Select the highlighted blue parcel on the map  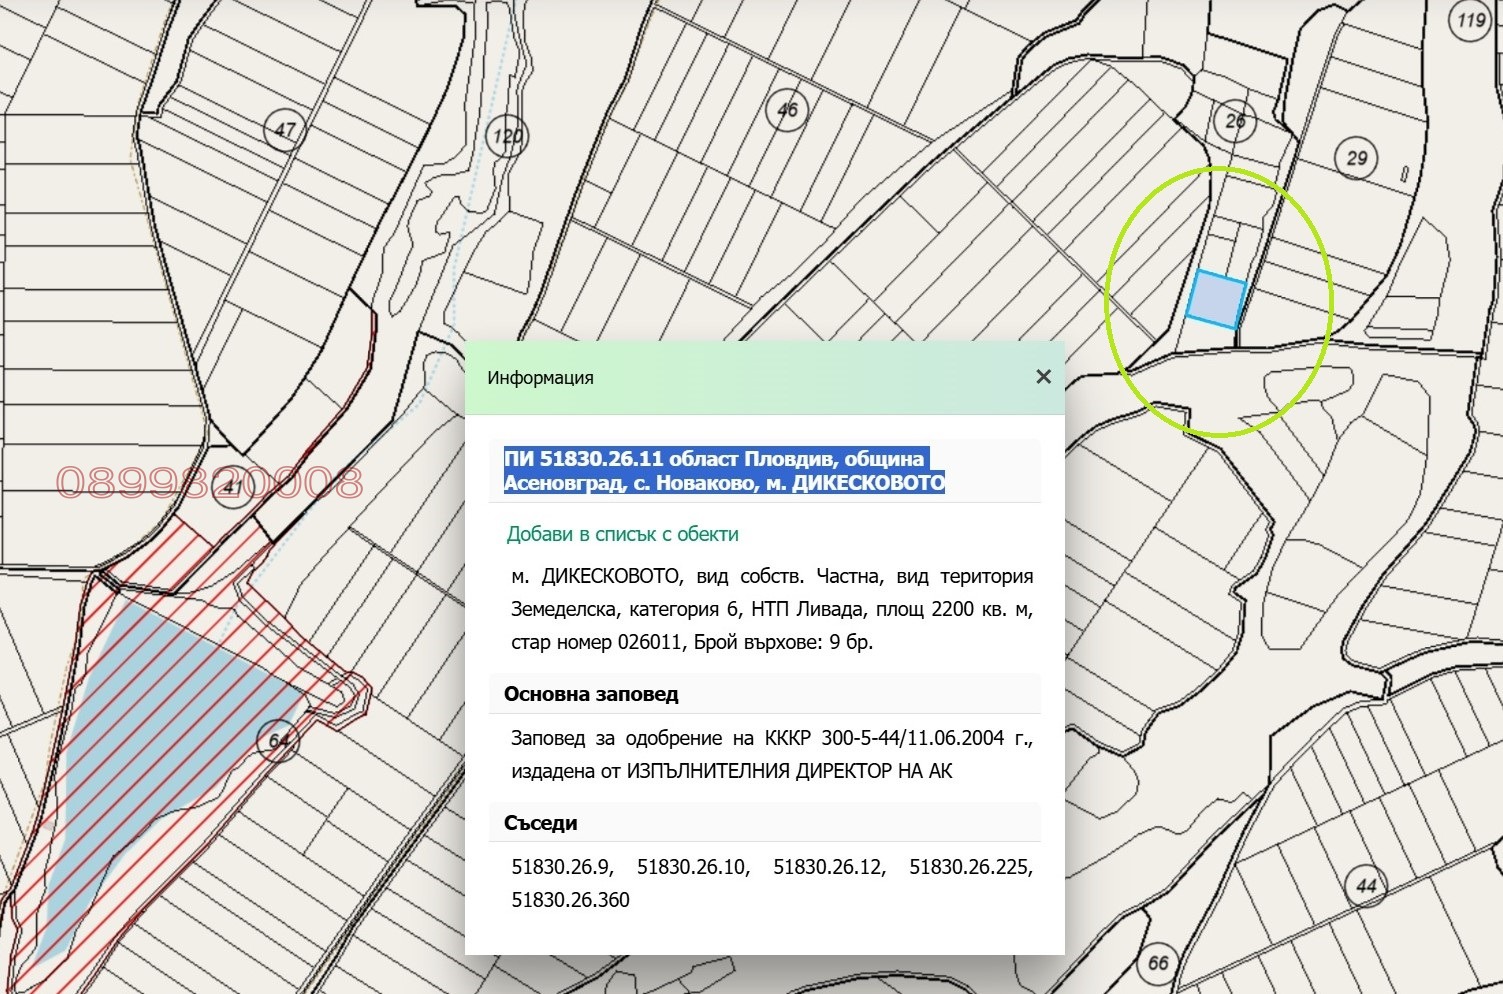pyautogui.click(x=1216, y=299)
